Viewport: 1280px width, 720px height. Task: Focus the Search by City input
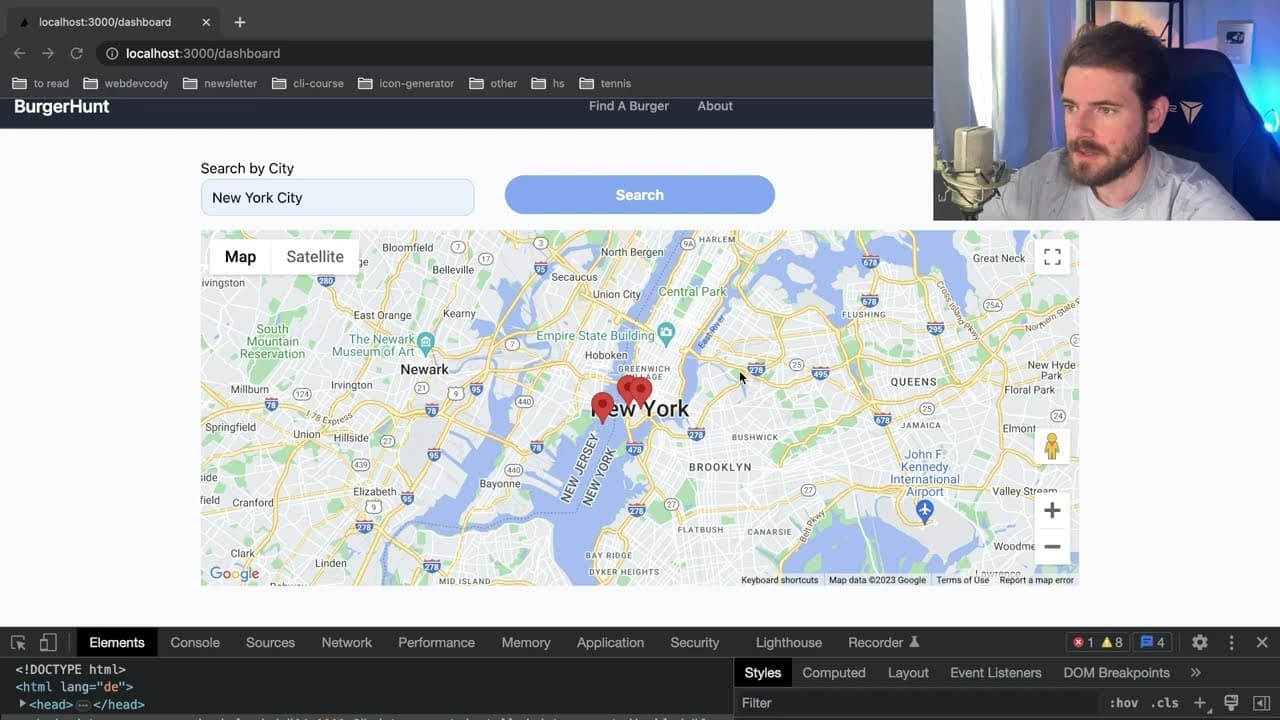[x=337, y=197]
